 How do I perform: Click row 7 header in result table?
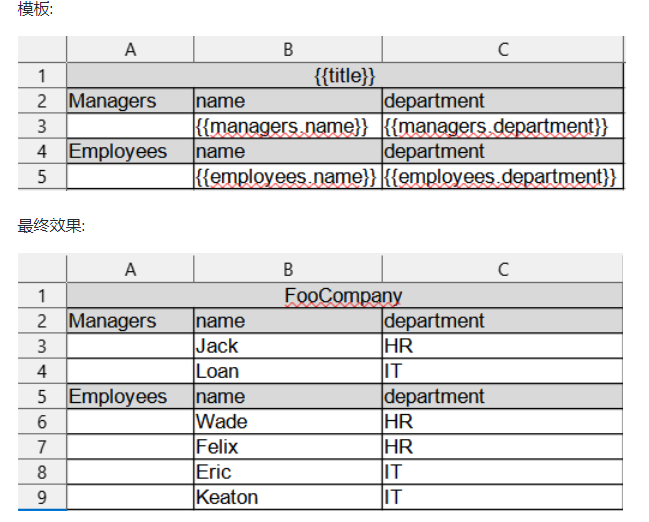point(42,447)
